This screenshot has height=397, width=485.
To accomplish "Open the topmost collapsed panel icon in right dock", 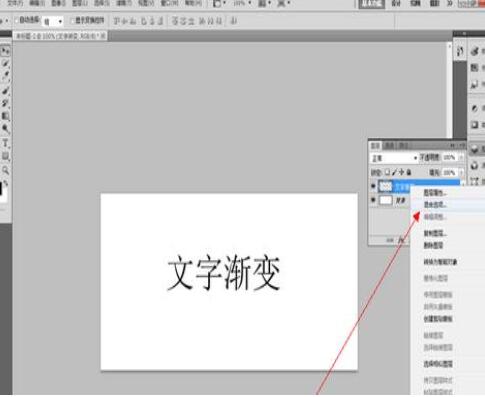I will point(475,51).
